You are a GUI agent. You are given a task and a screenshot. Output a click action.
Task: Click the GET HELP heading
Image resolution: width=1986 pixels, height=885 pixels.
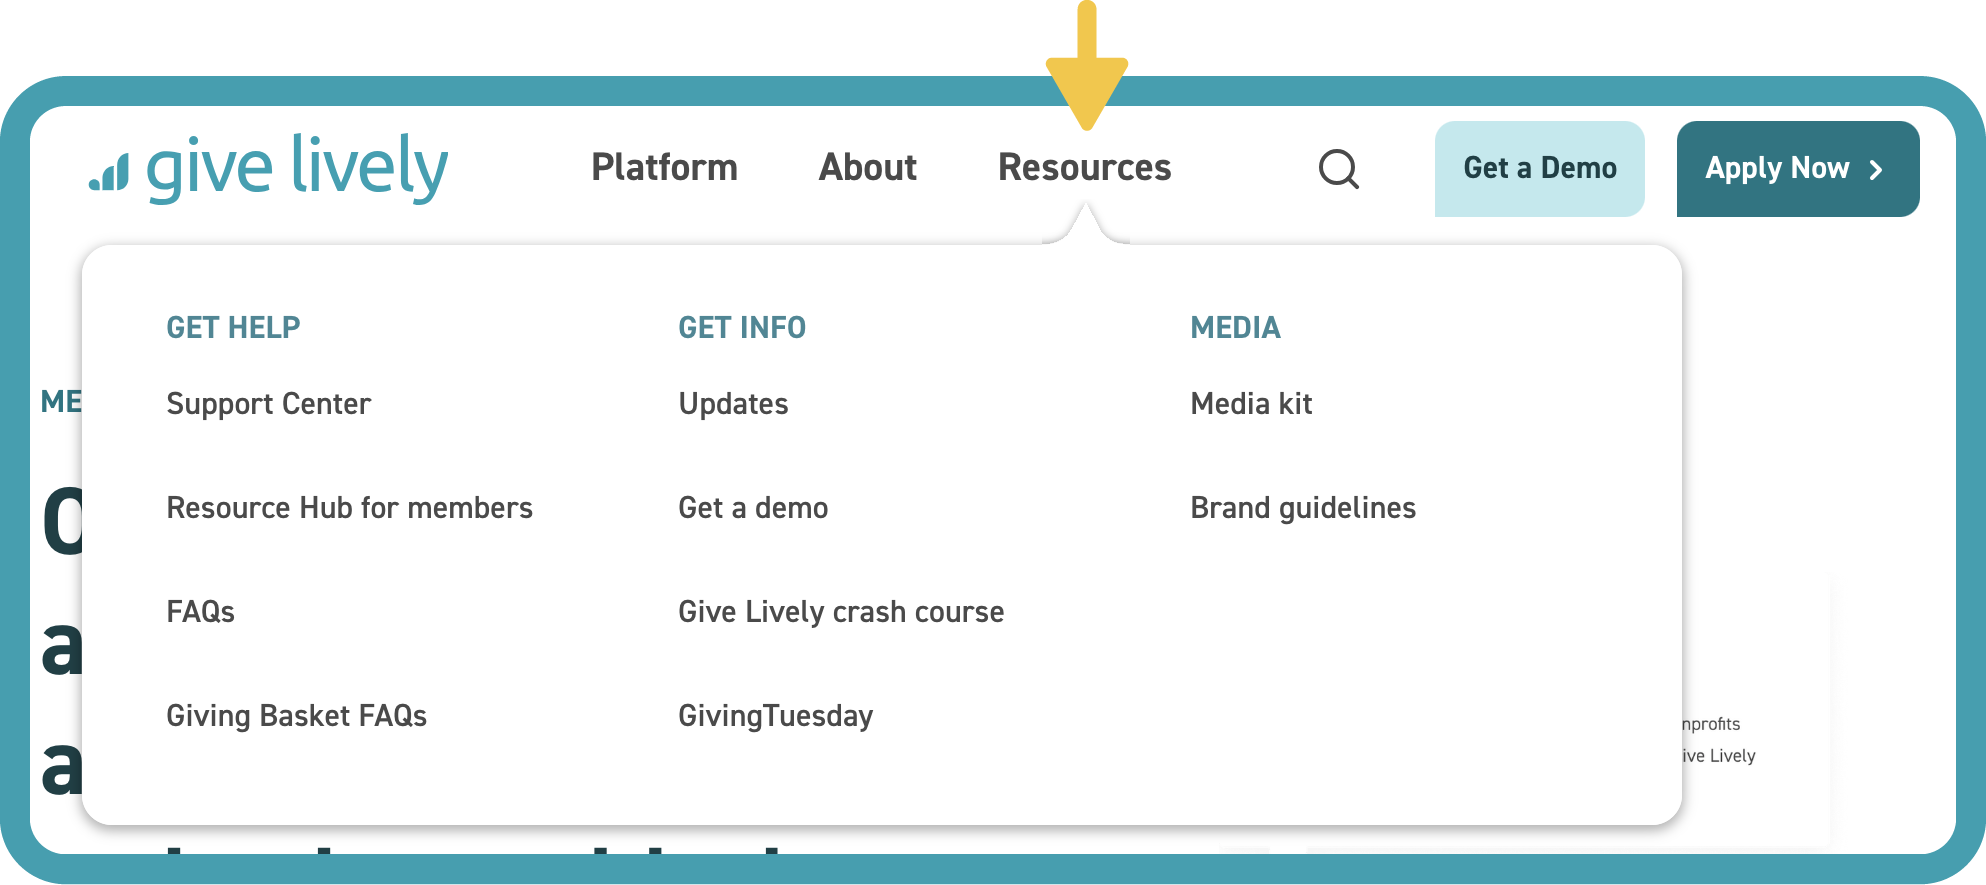(x=233, y=328)
